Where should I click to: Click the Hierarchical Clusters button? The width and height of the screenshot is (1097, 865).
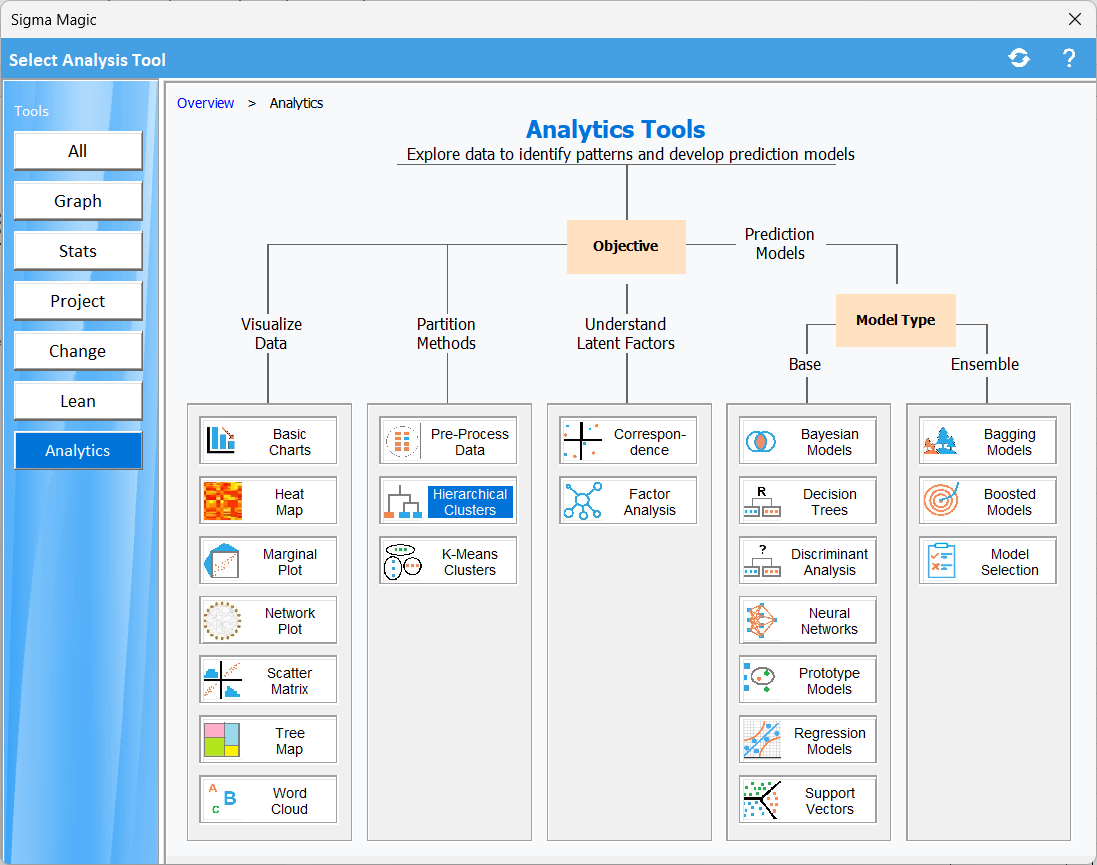click(x=448, y=501)
